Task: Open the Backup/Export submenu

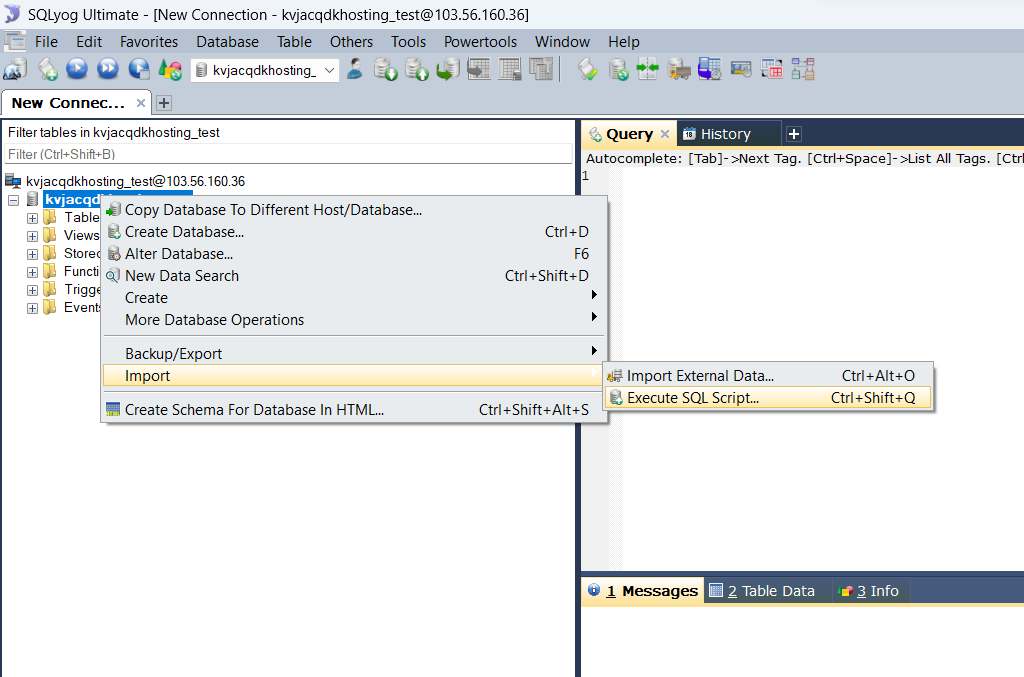Action: [354, 354]
